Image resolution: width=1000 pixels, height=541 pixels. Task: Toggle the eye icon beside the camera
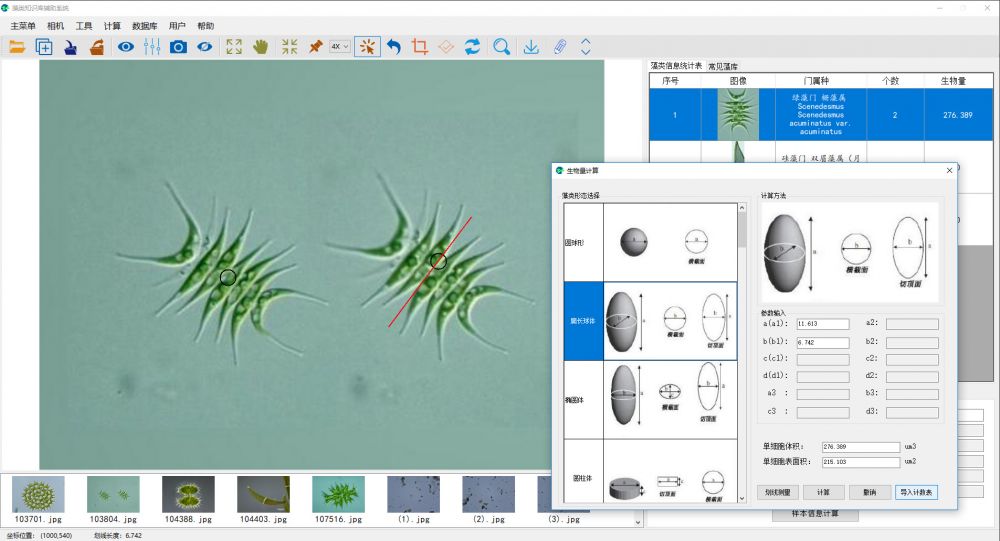click(x=204, y=46)
